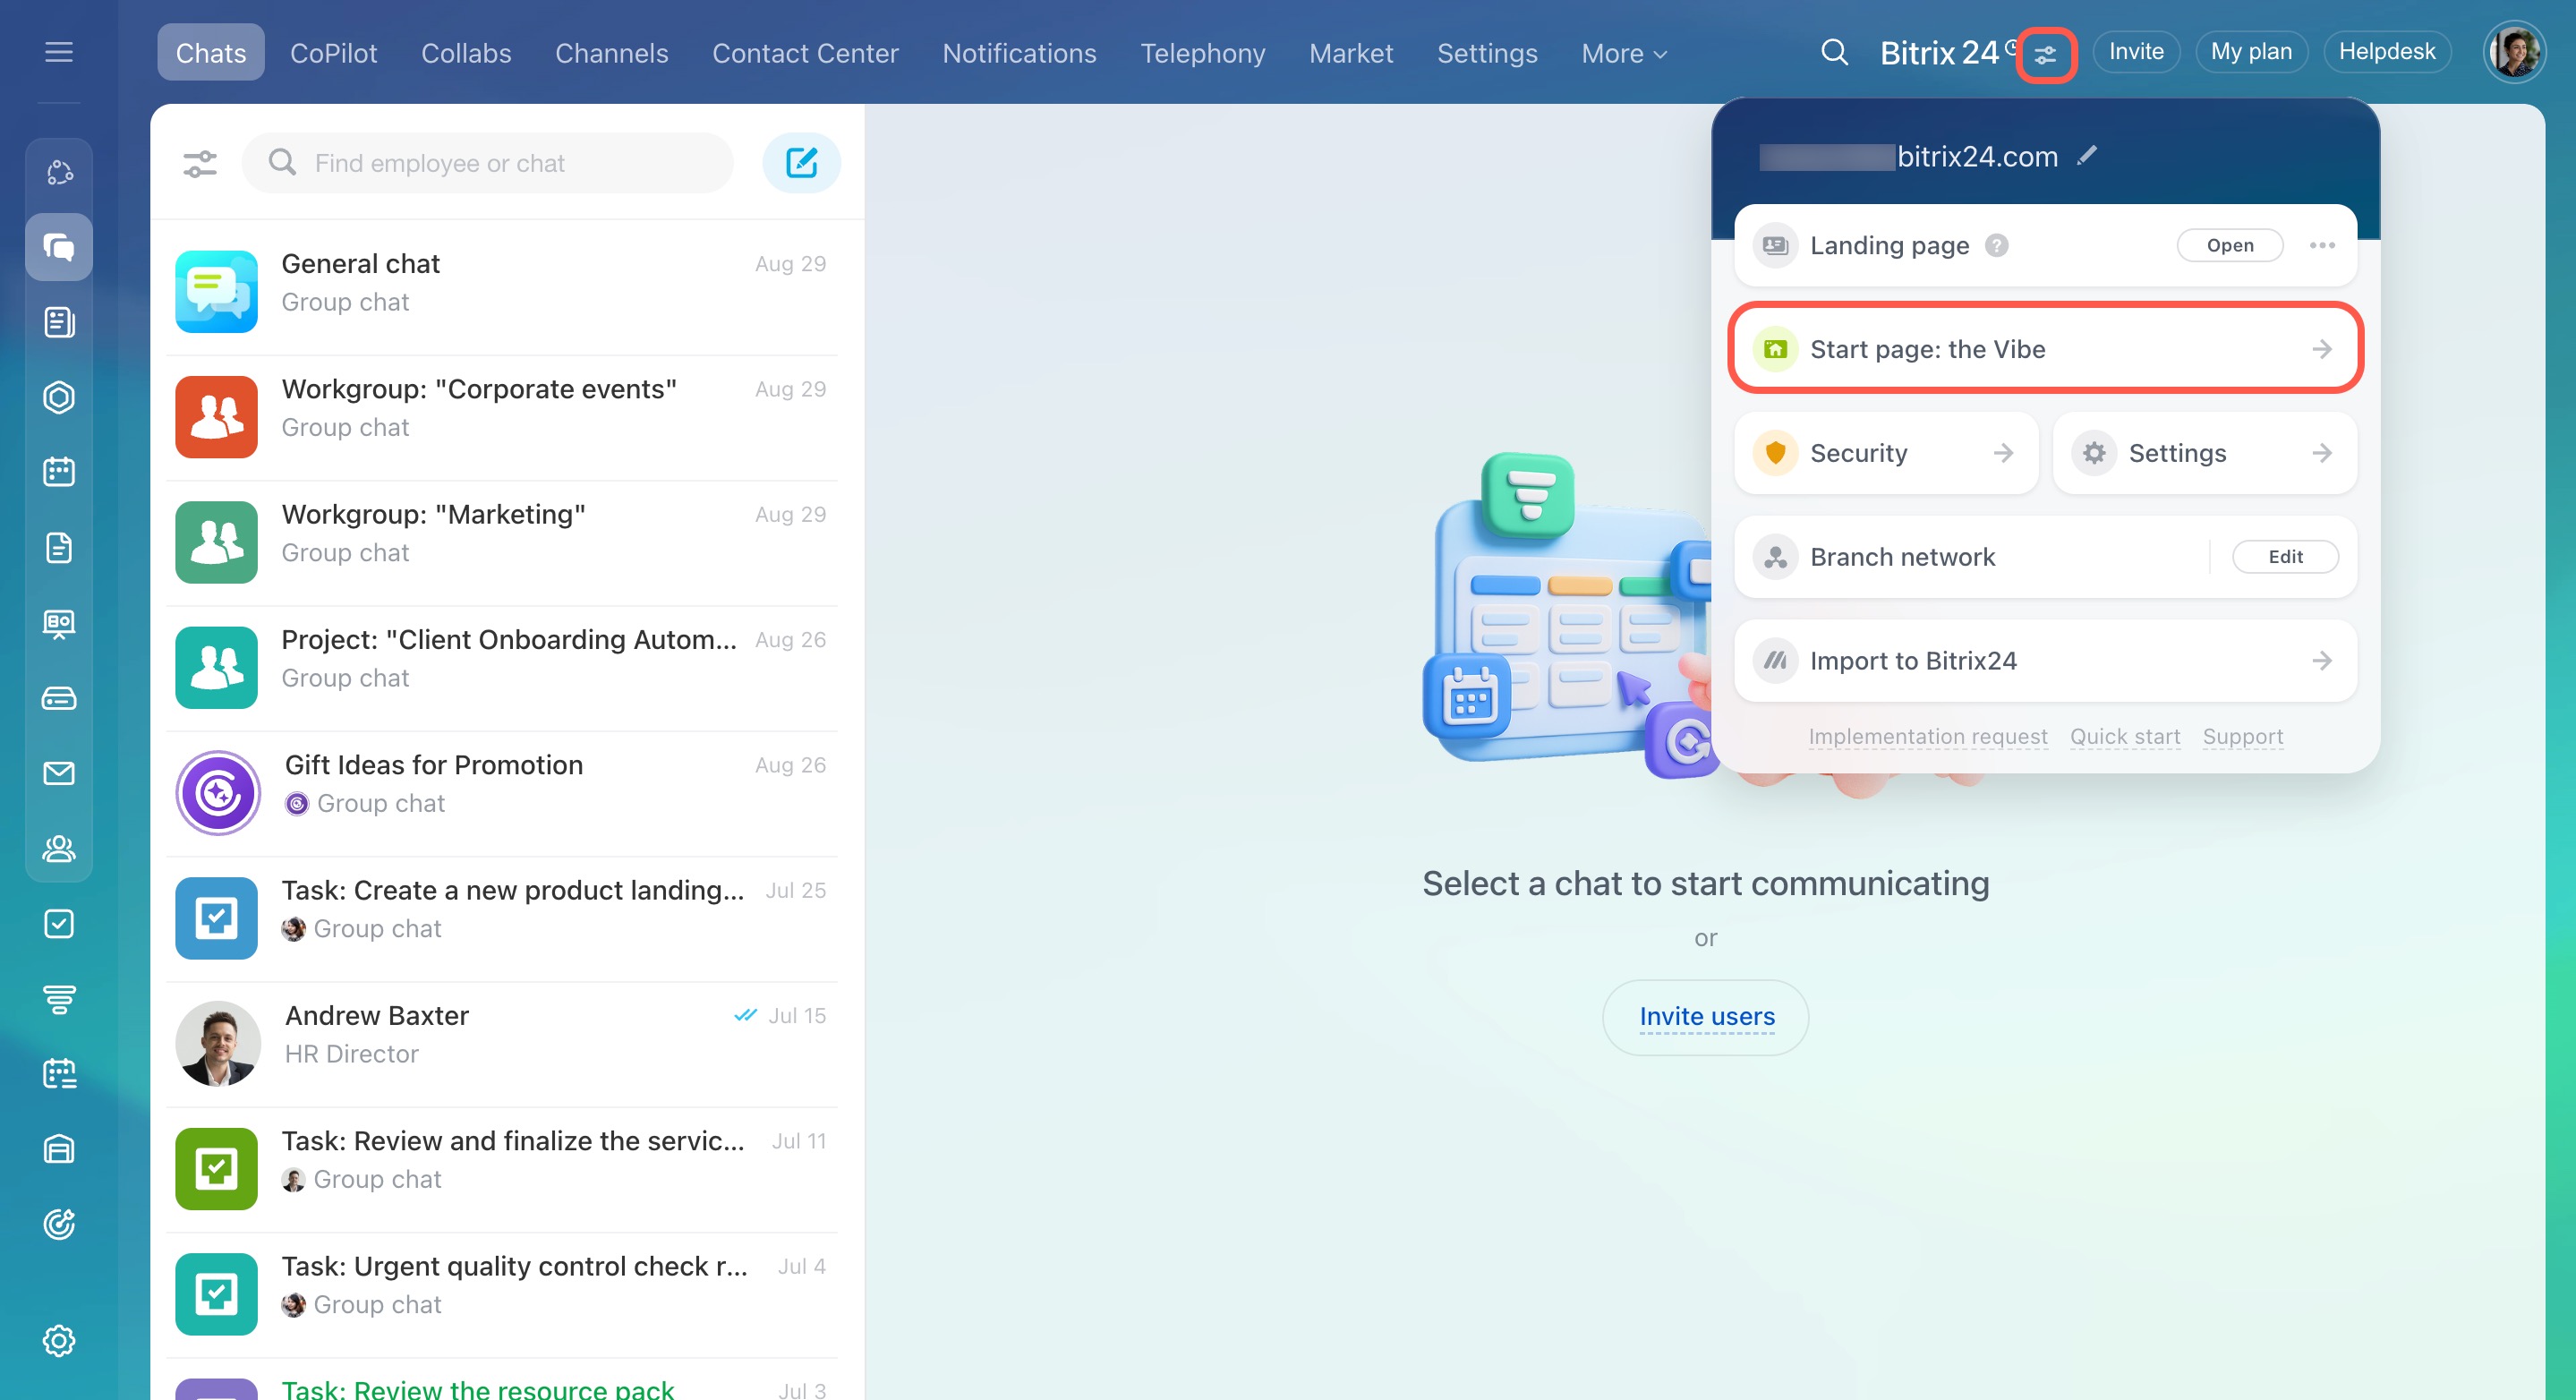Click the Landing page help question mark

[1996, 245]
